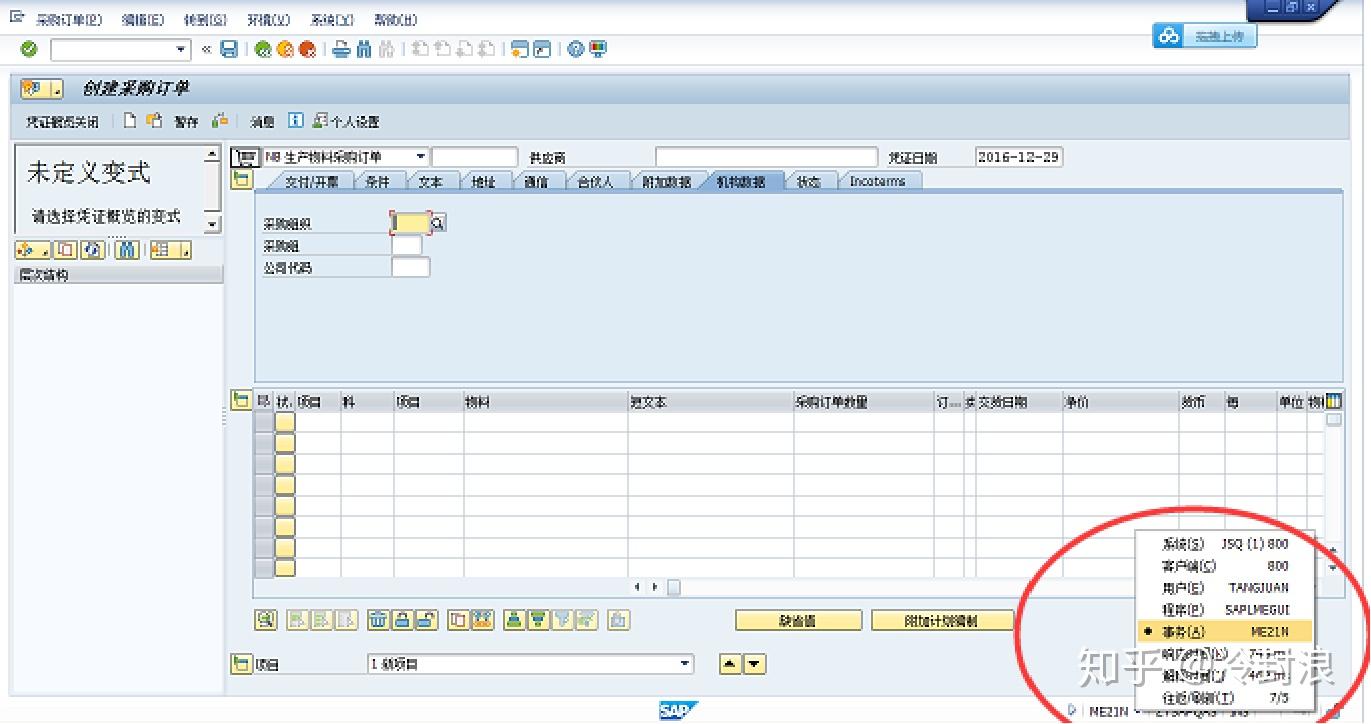Click the Help question-mark icon

(x=574, y=48)
